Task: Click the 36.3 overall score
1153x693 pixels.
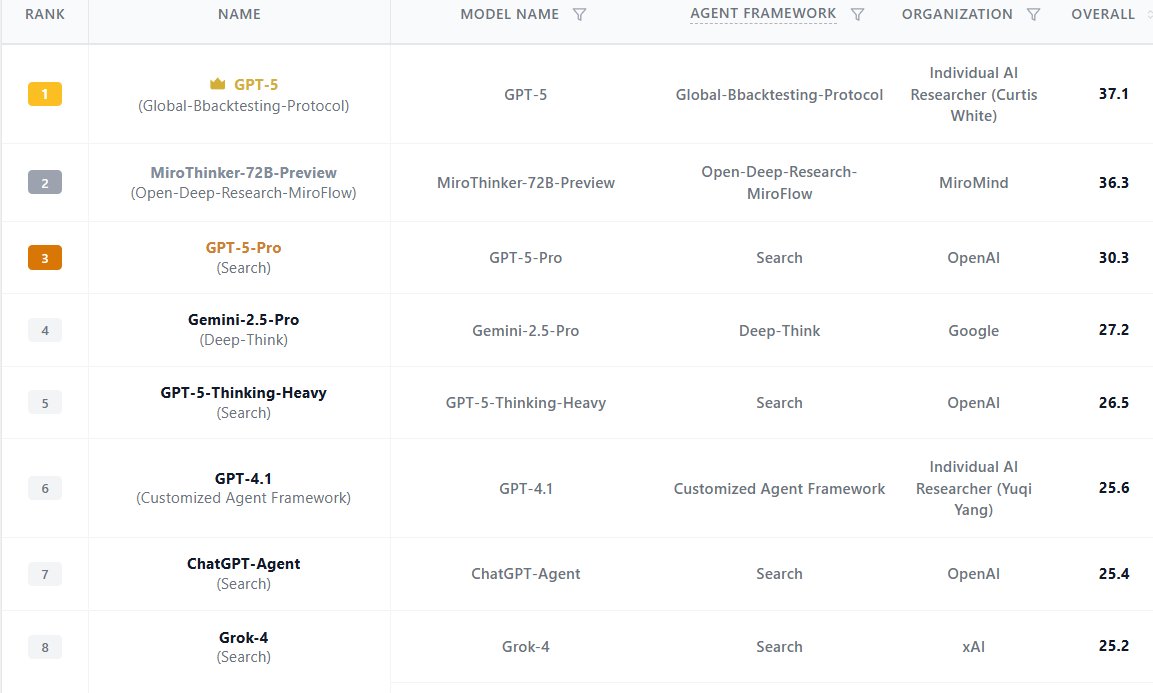Action: pyautogui.click(x=1113, y=182)
